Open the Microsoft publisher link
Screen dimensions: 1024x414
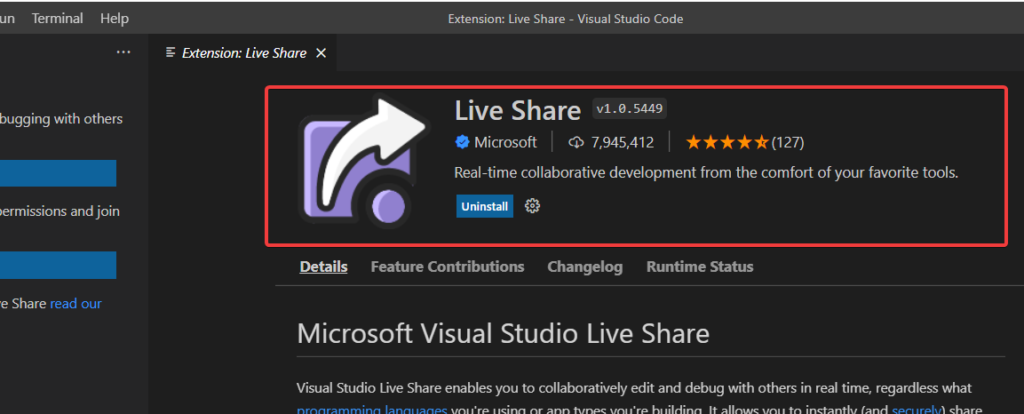pyautogui.click(x=505, y=142)
